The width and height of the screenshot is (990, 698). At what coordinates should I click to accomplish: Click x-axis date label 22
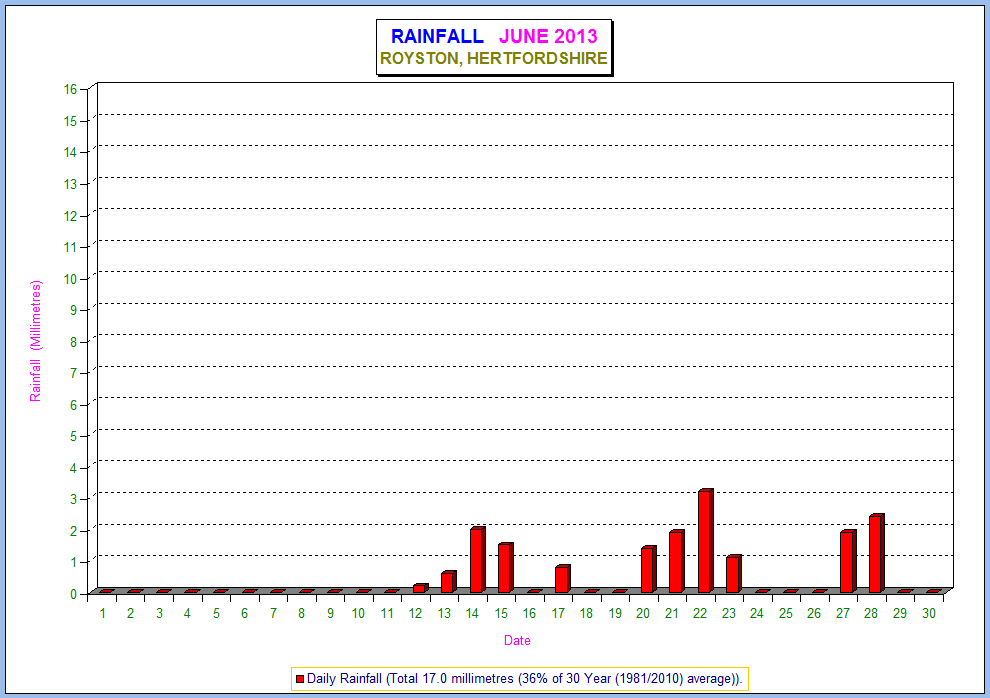coord(700,613)
